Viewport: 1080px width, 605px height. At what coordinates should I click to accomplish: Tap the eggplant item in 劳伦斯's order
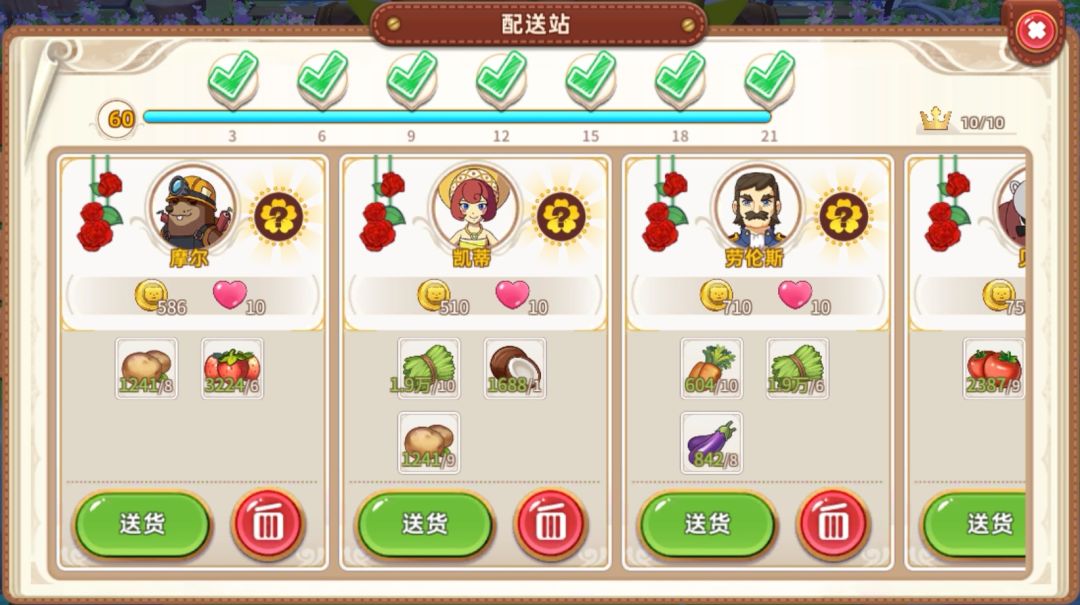click(712, 443)
